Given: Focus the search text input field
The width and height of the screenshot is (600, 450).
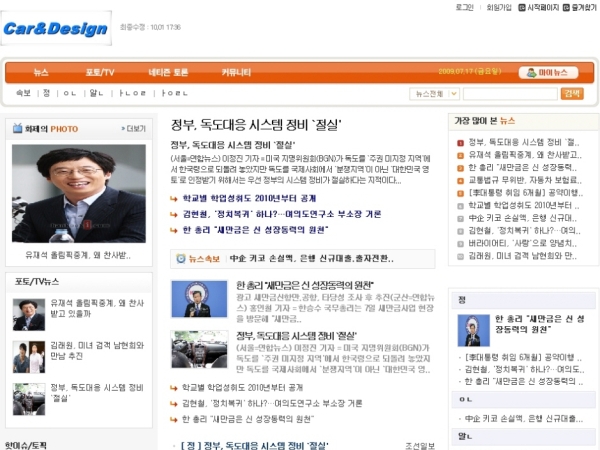Looking at the screenshot, I should [510, 94].
